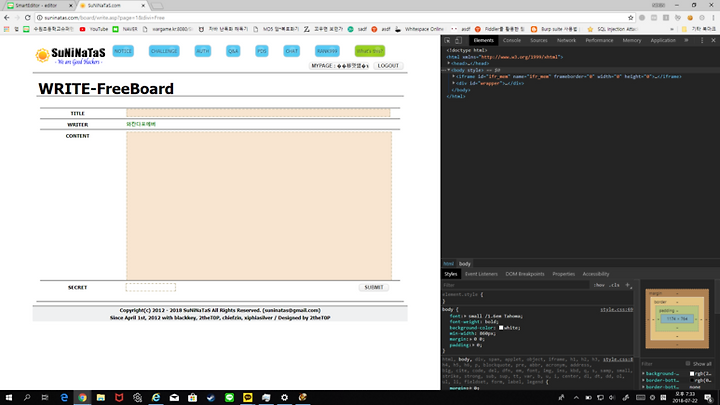Toggle the device toolbar icon in DevTools
The height and width of the screenshot is (405, 720).
click(458, 40)
